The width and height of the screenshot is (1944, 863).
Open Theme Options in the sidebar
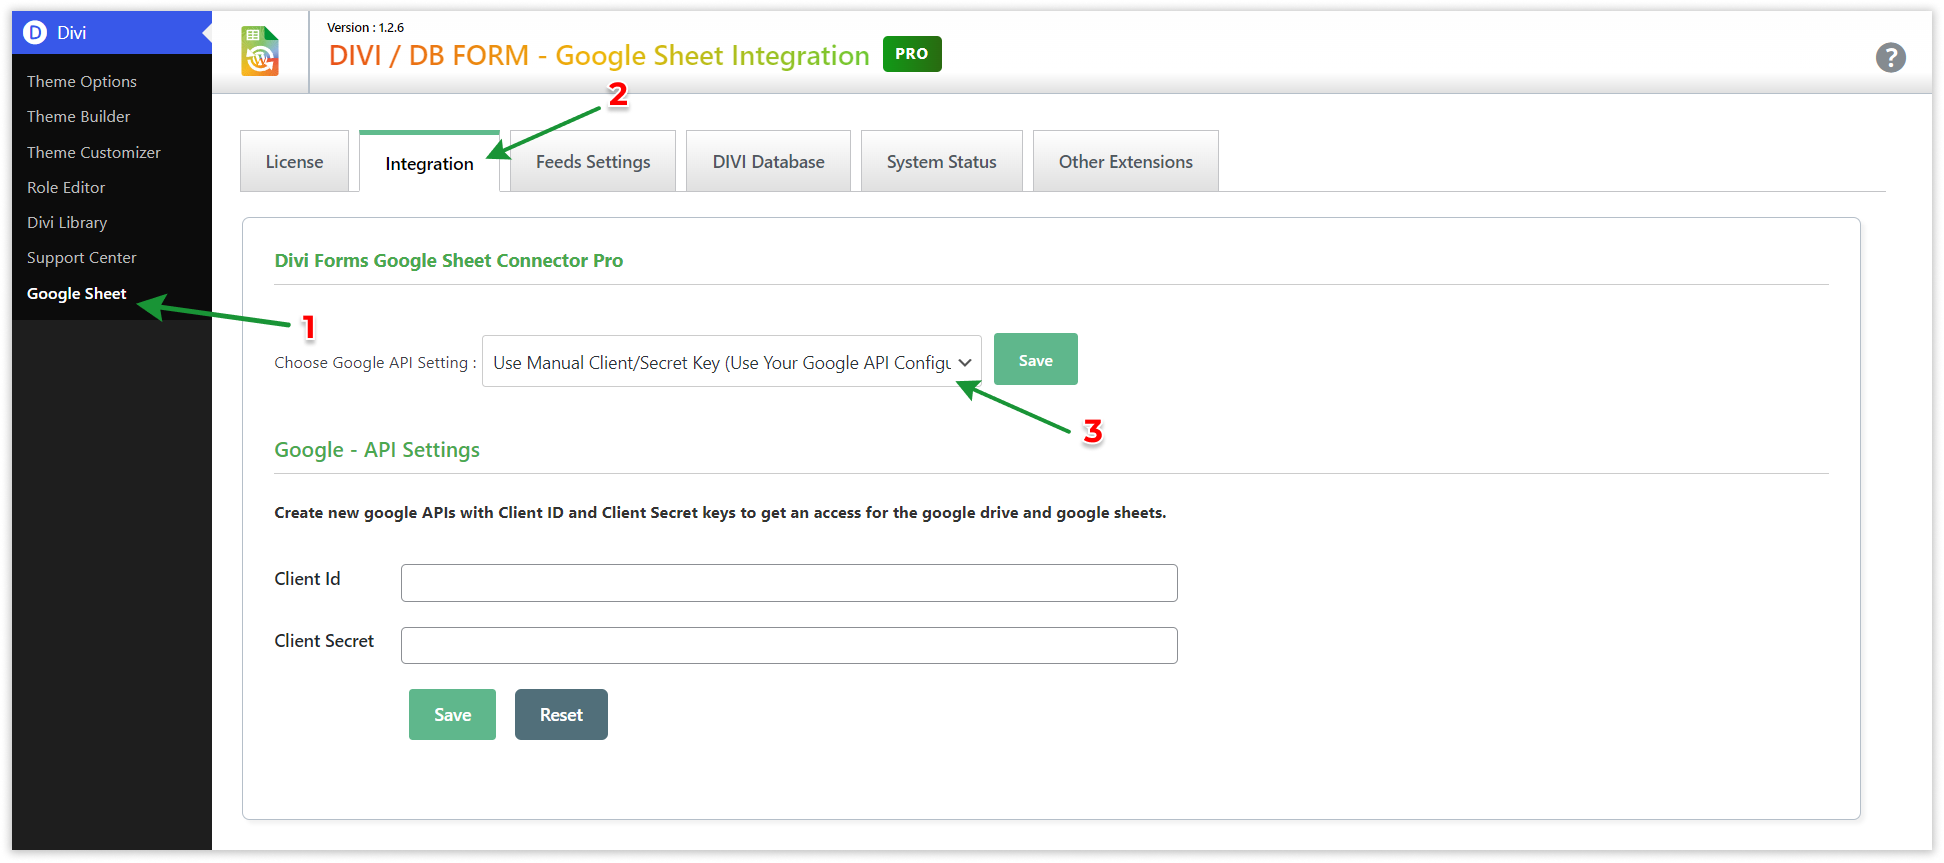tap(82, 82)
